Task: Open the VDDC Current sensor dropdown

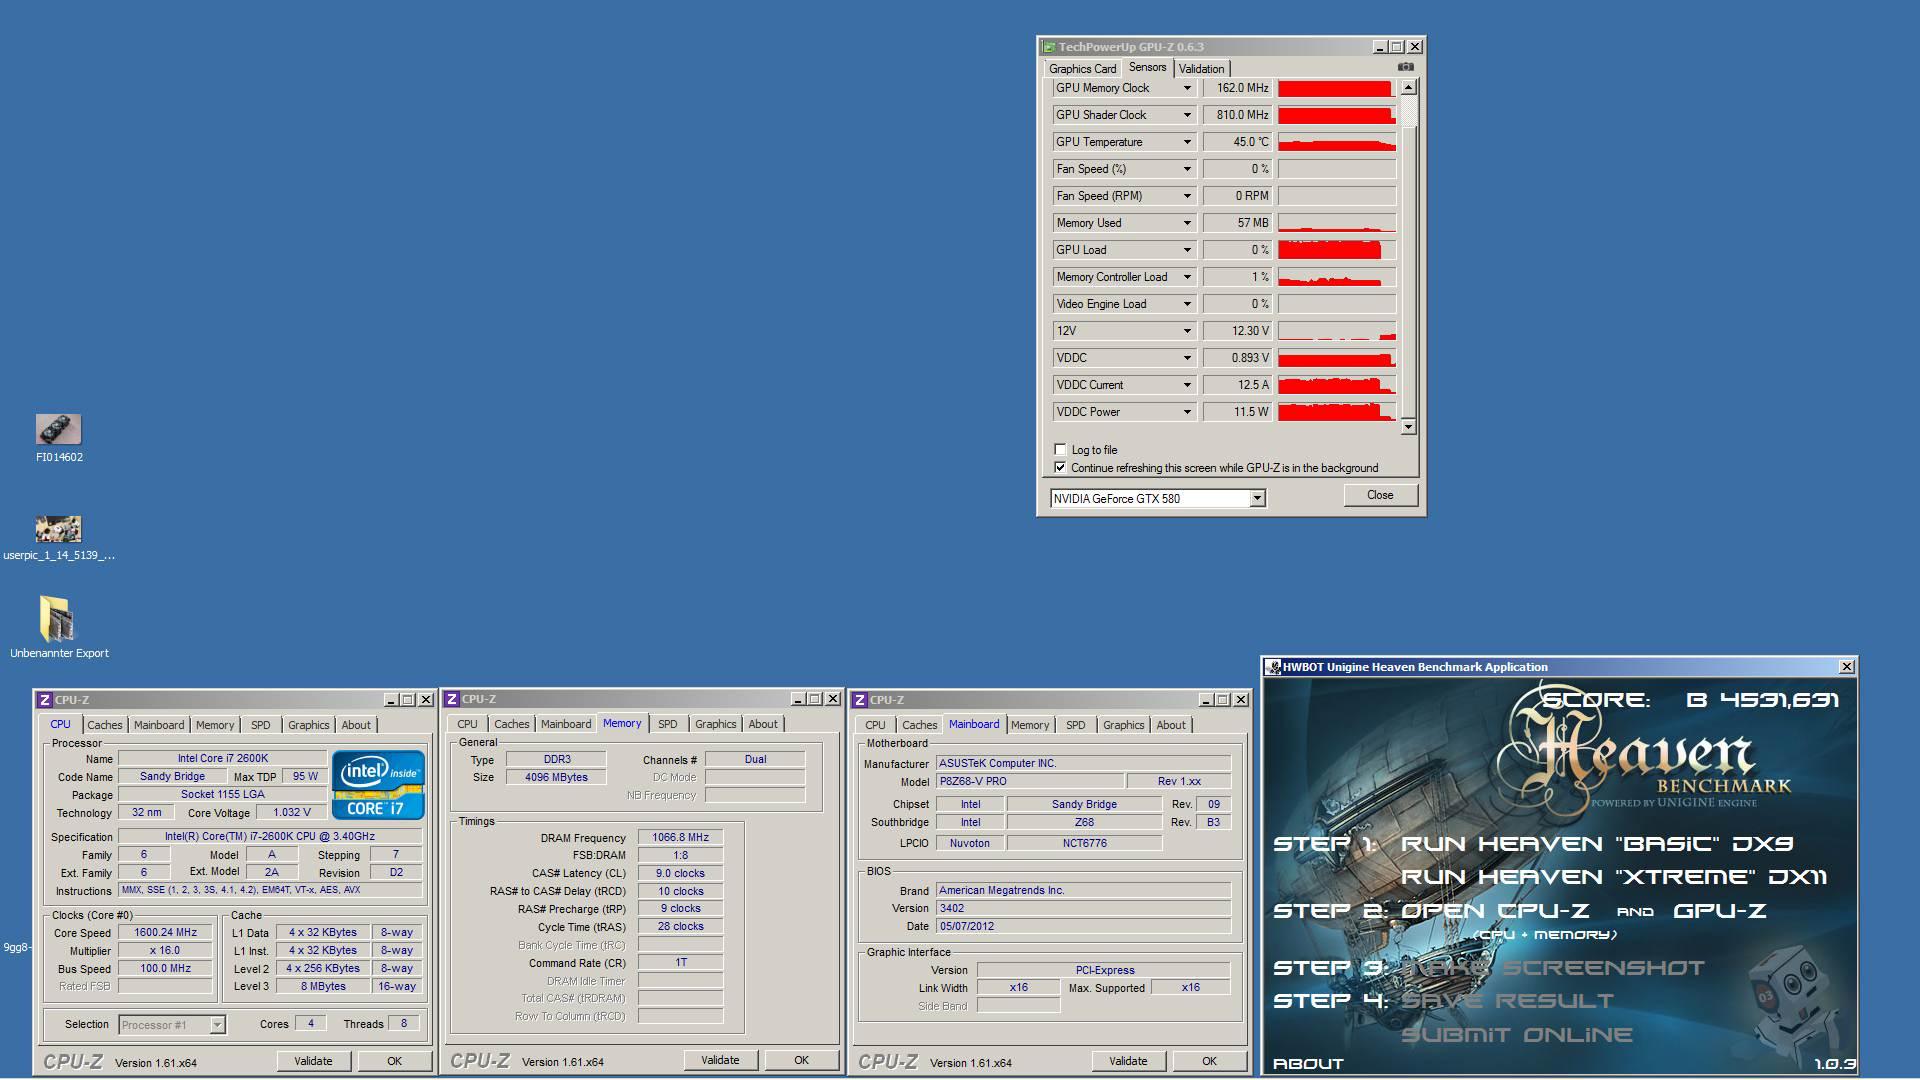Action: click(1187, 385)
